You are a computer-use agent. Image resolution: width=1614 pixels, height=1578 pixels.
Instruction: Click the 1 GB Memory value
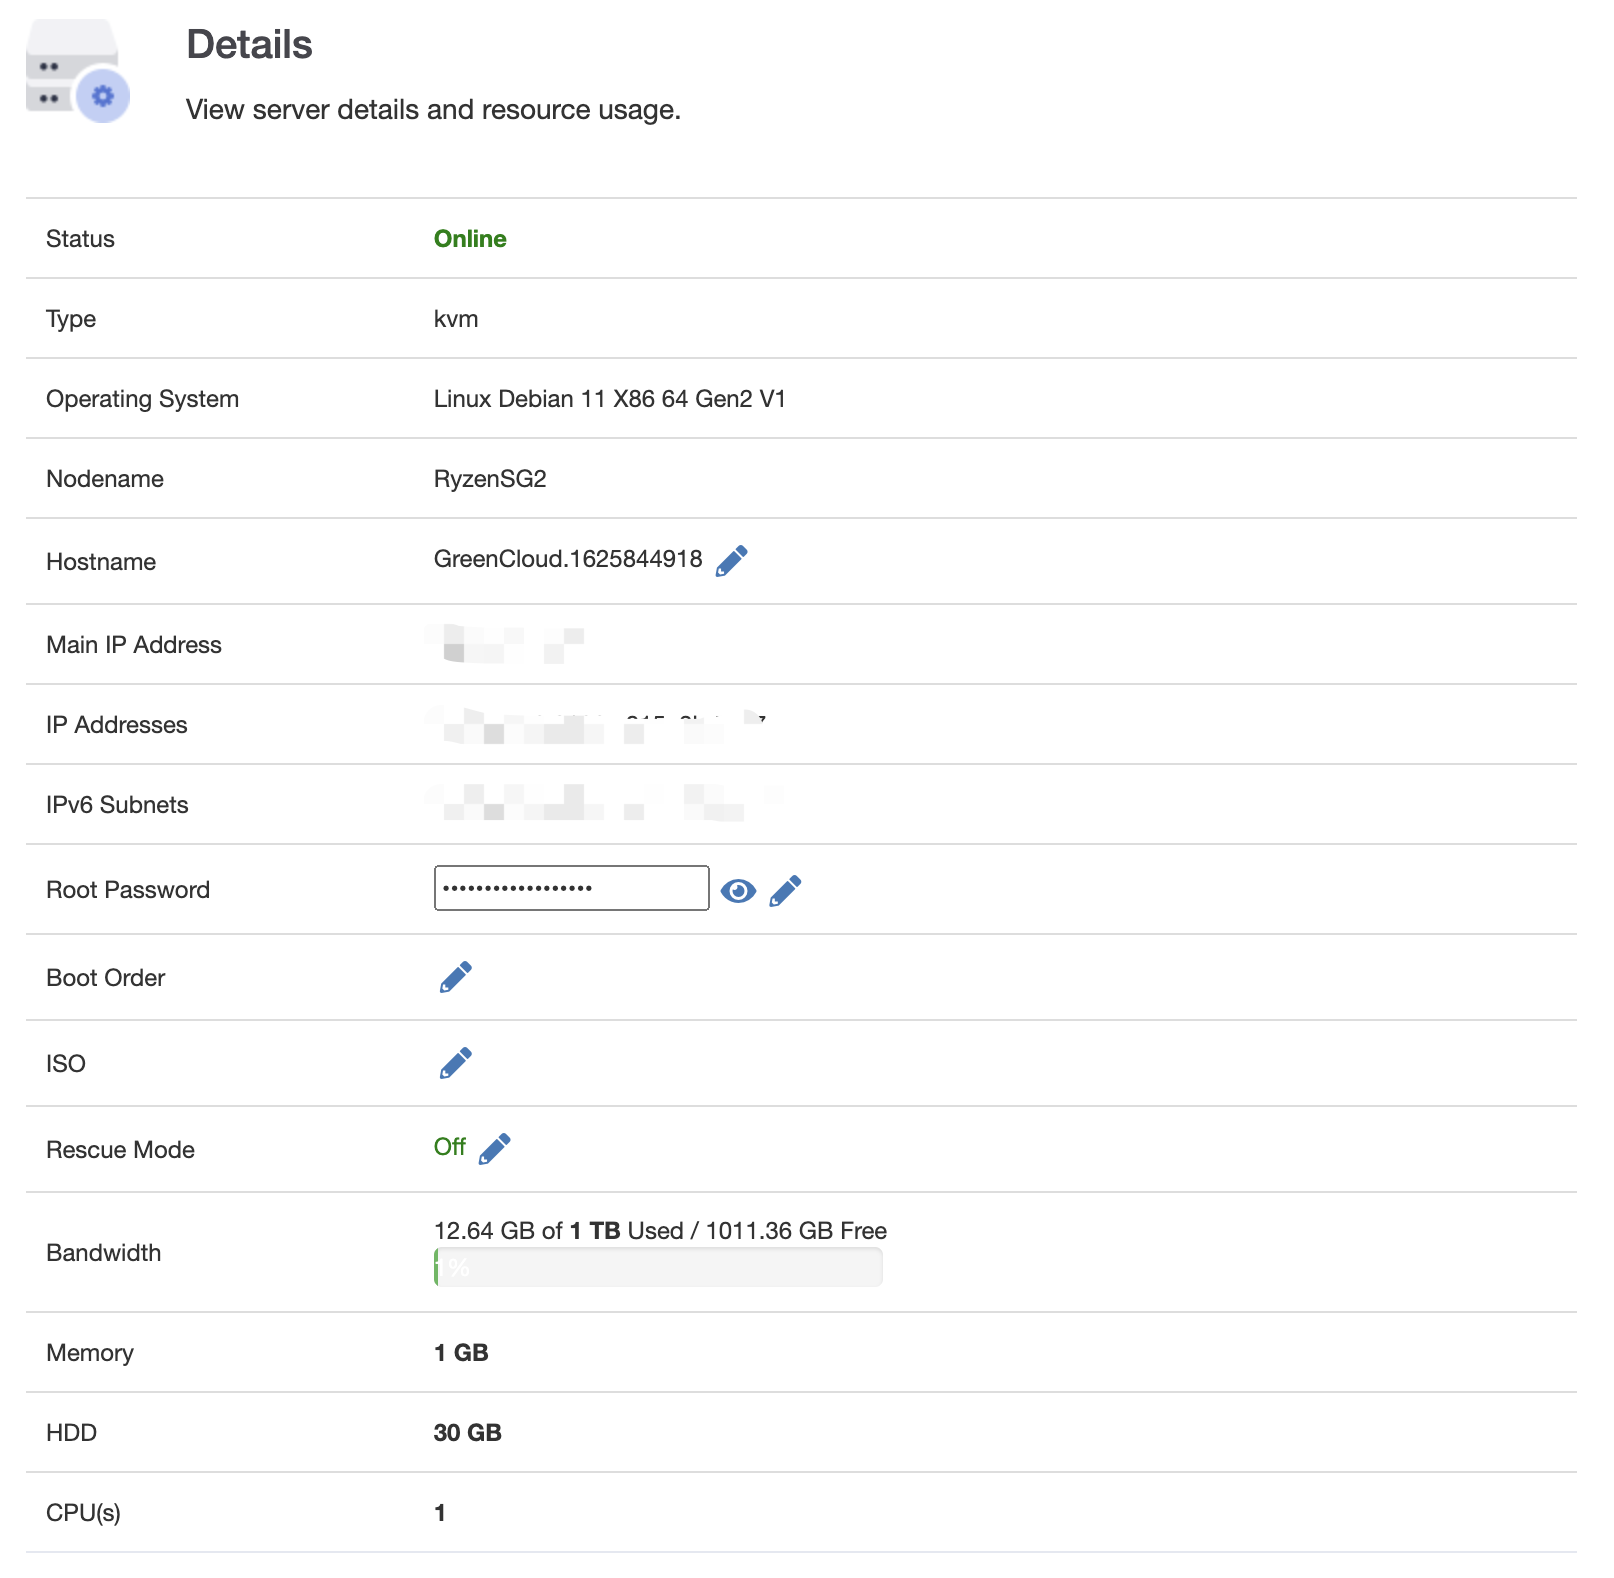461,1353
